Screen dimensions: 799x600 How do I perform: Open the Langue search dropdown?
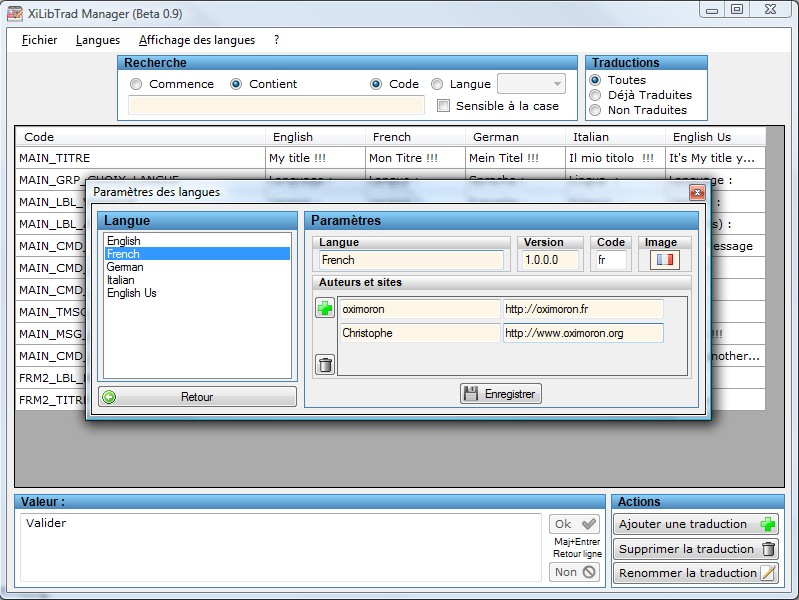531,84
